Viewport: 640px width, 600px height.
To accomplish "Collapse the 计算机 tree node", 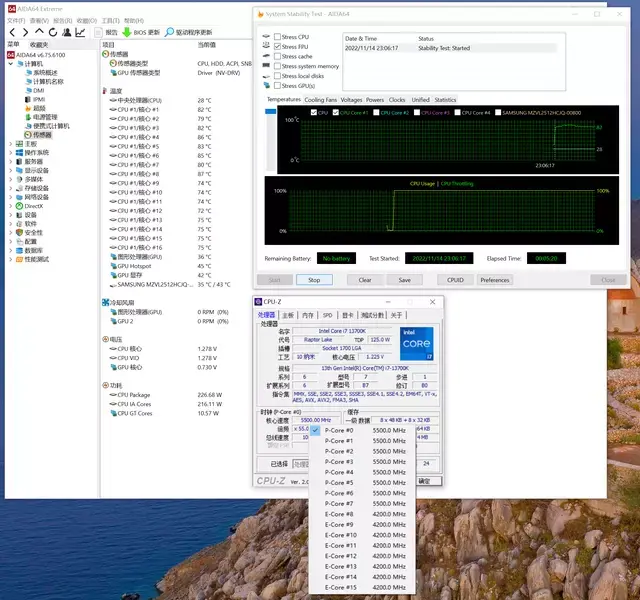I will (x=11, y=64).
